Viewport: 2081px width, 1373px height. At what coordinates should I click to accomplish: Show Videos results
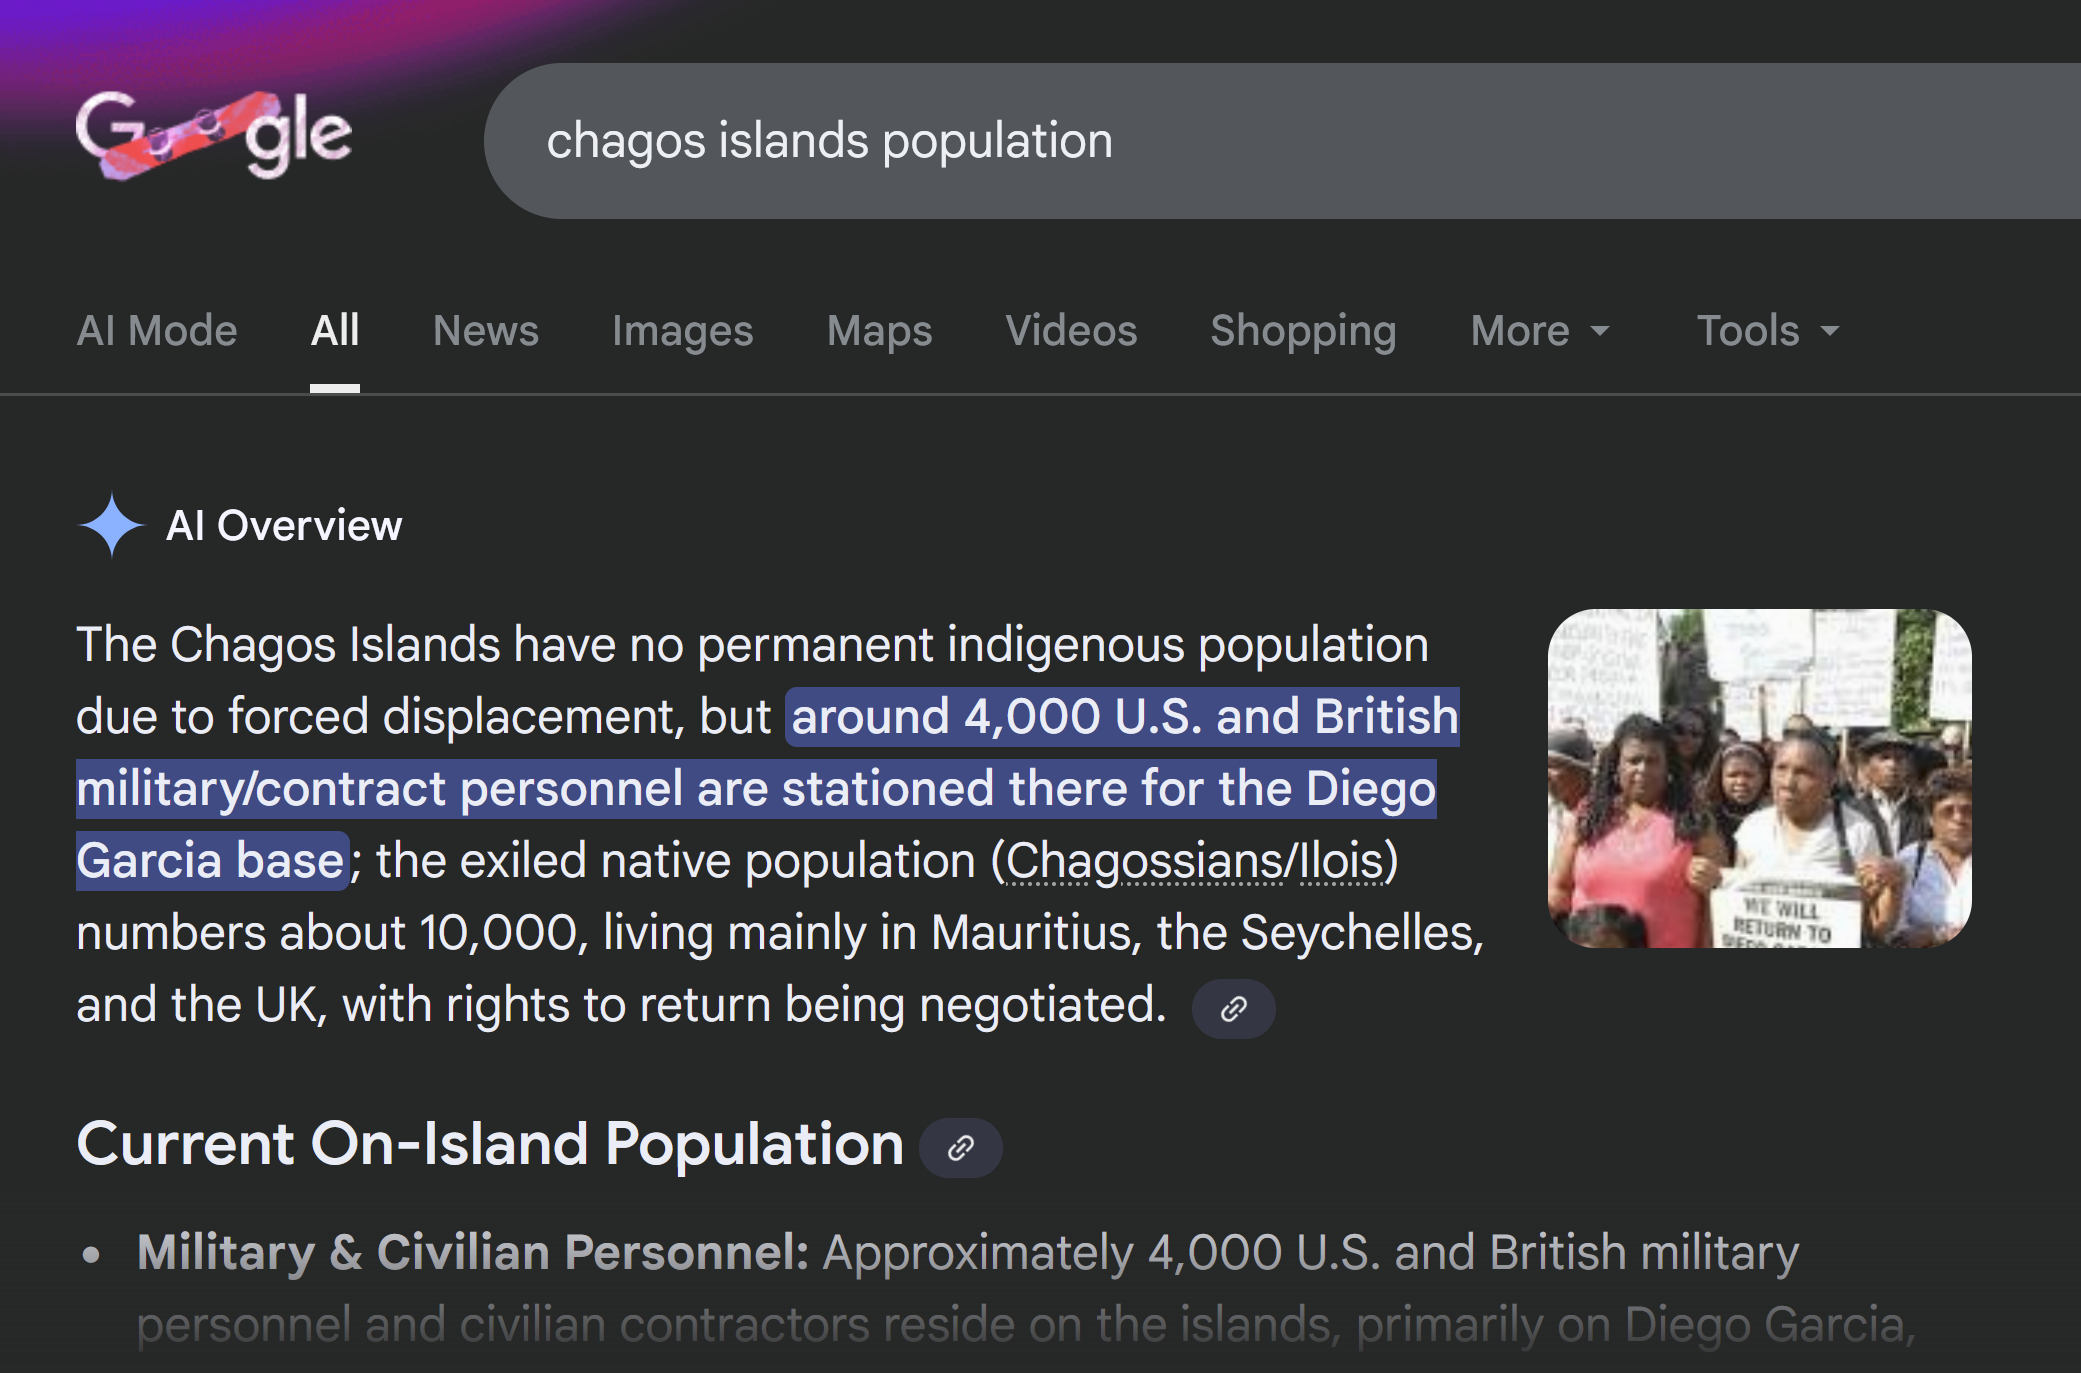(x=1071, y=331)
